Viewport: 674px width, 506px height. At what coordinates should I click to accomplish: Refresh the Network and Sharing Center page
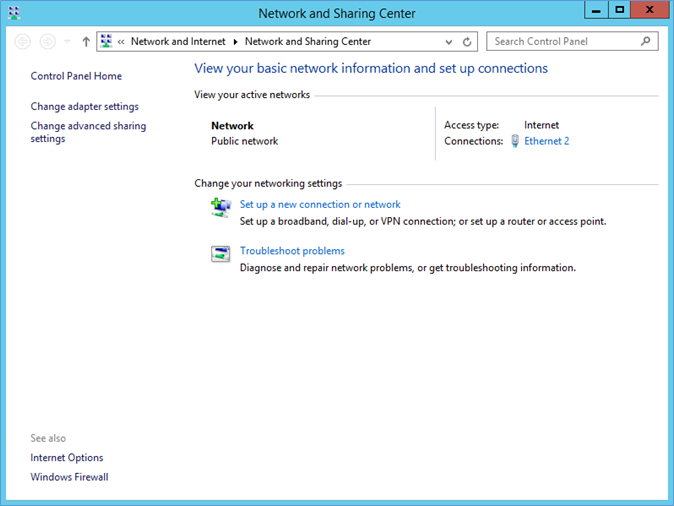click(467, 42)
